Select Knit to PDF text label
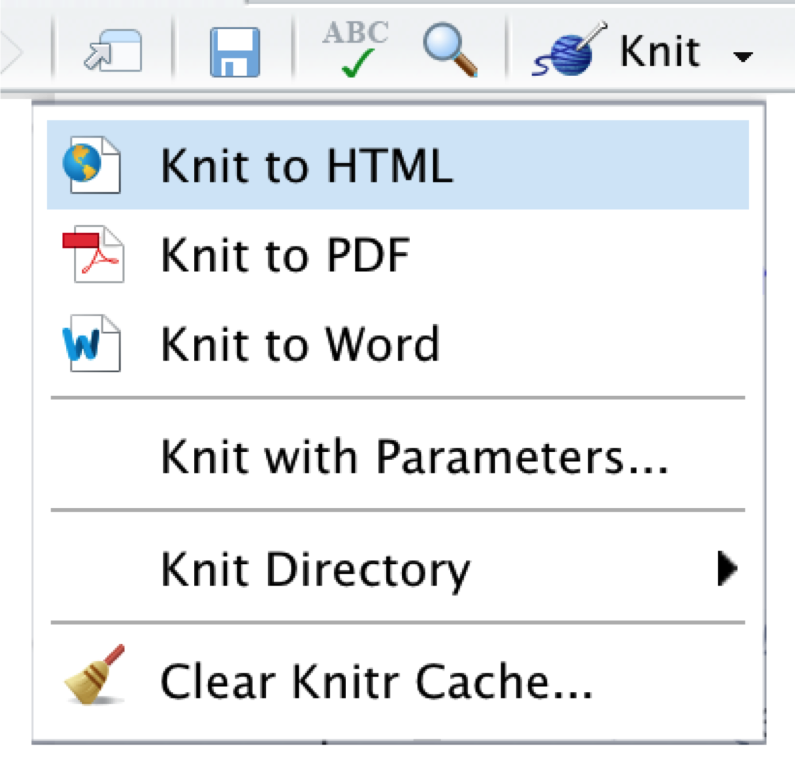This screenshot has width=795, height=768. [x=285, y=257]
